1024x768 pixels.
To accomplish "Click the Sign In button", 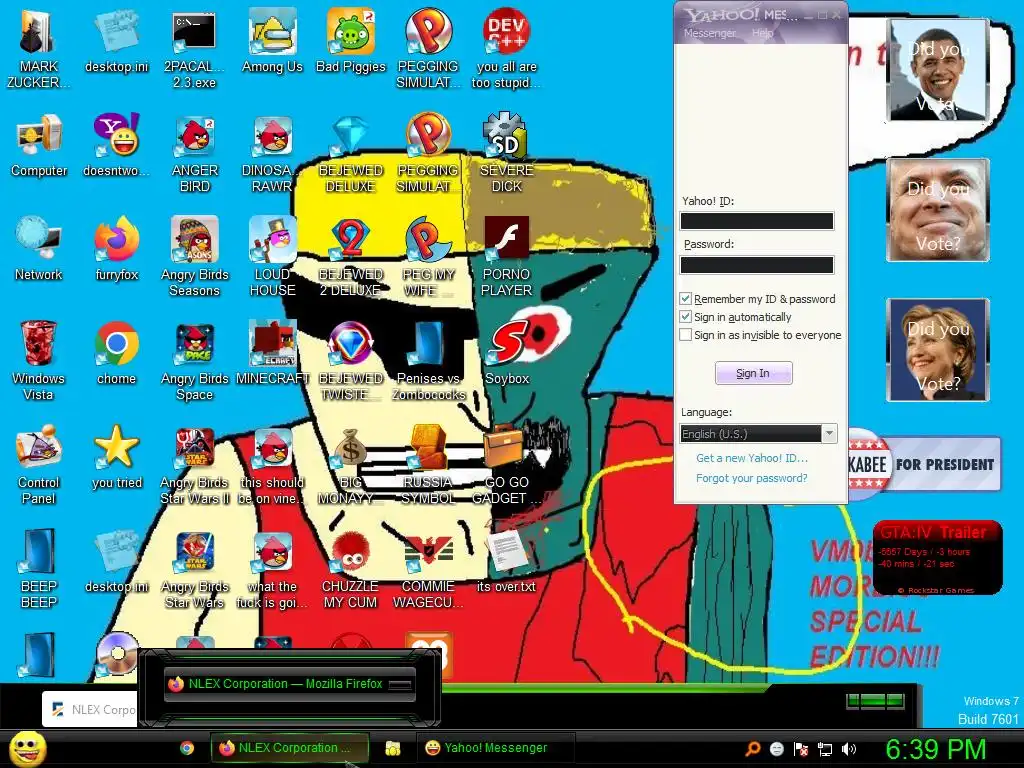I will click(x=754, y=373).
